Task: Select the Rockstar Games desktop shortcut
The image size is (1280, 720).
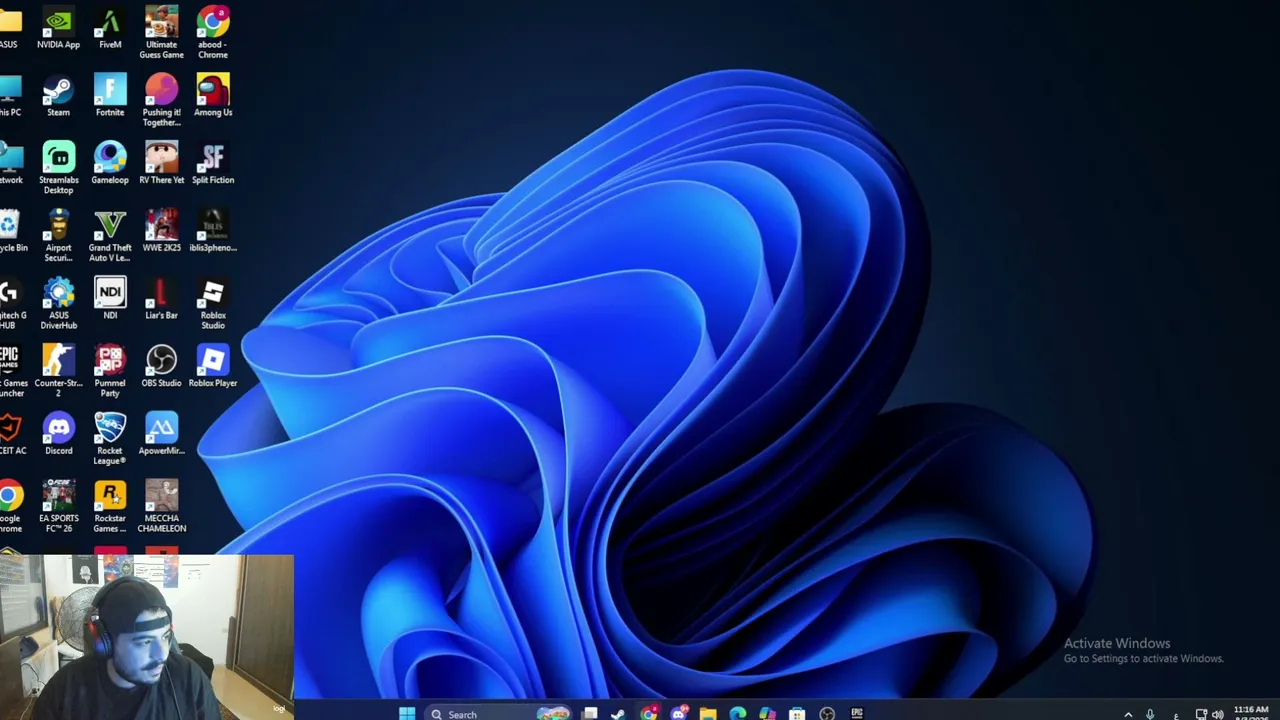Action: click(110, 506)
